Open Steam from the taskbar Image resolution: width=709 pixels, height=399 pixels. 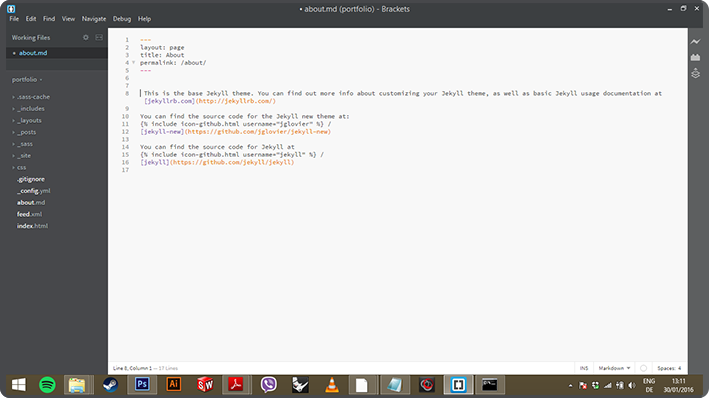(x=110, y=385)
